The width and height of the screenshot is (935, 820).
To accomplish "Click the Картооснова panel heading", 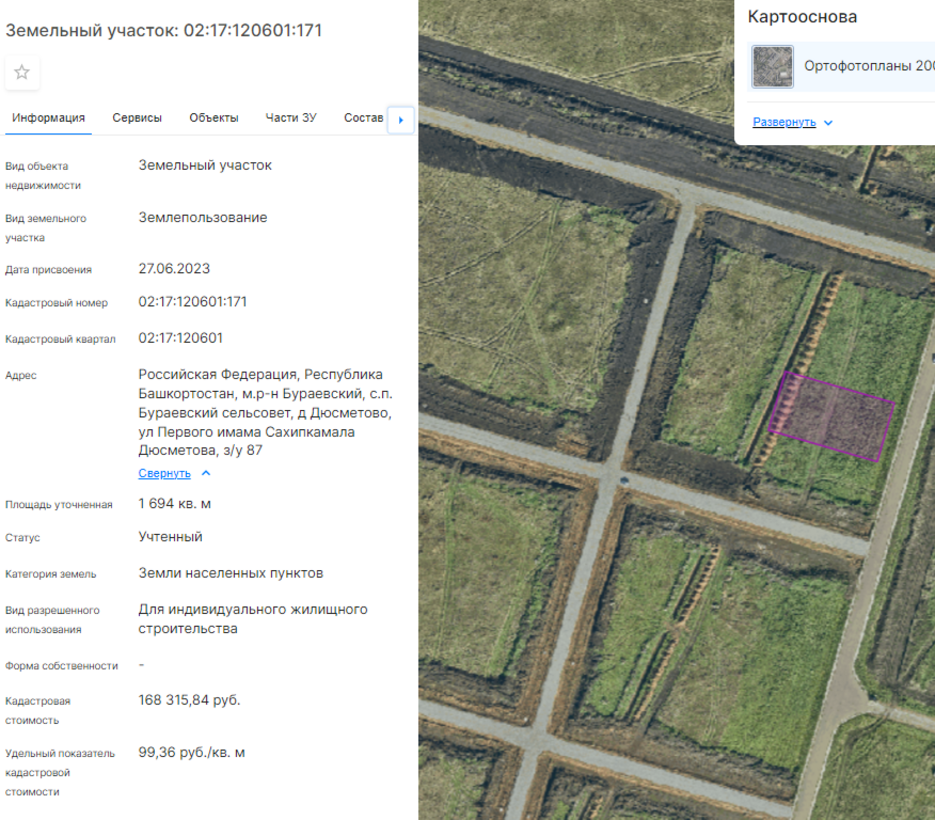I will pos(802,17).
